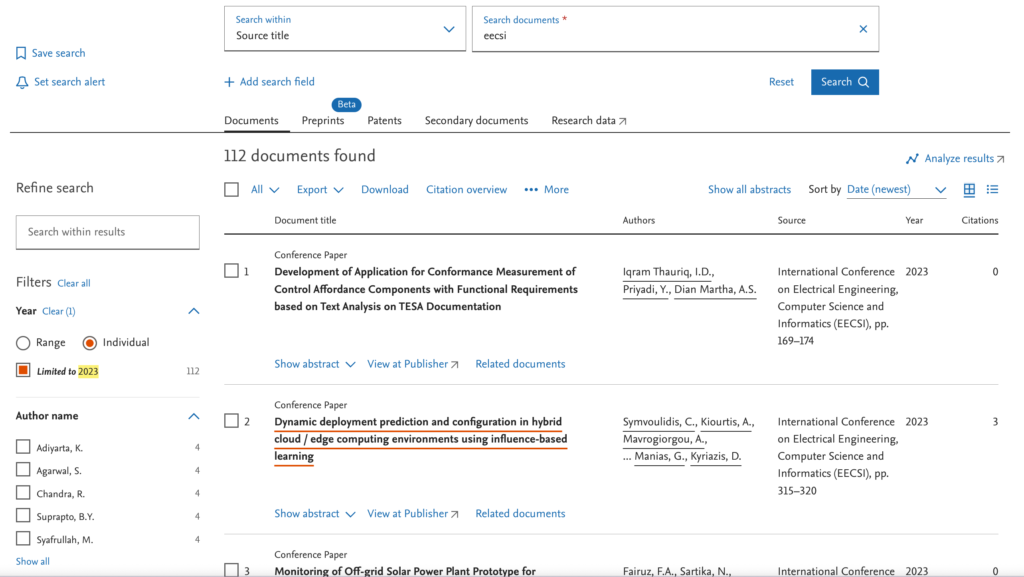
Task: Open the Patents tab
Action: [x=384, y=121]
